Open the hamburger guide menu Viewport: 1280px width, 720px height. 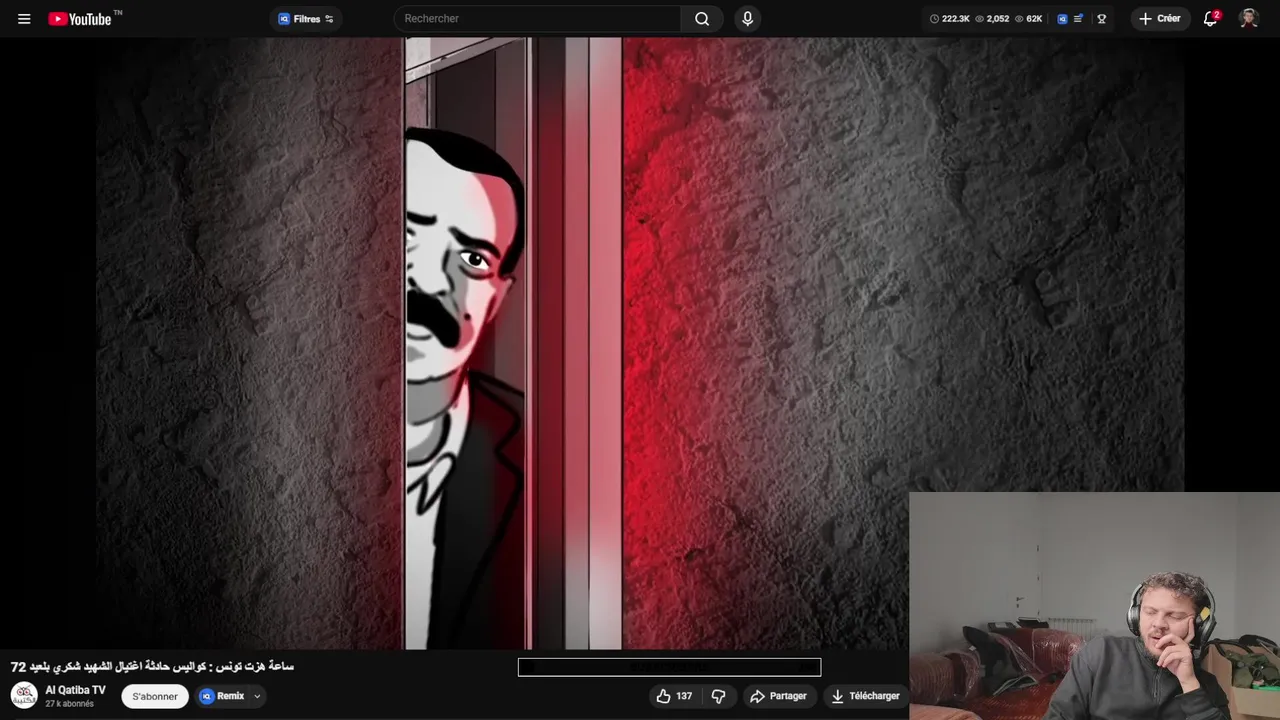(x=24, y=19)
